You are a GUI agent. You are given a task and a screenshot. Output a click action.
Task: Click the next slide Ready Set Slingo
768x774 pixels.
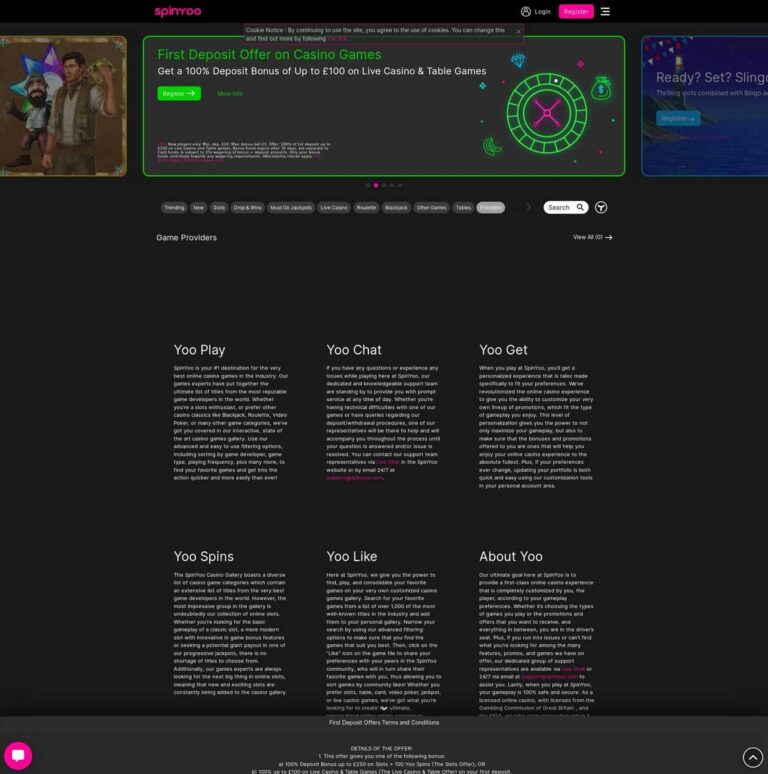pyautogui.click(x=705, y=106)
